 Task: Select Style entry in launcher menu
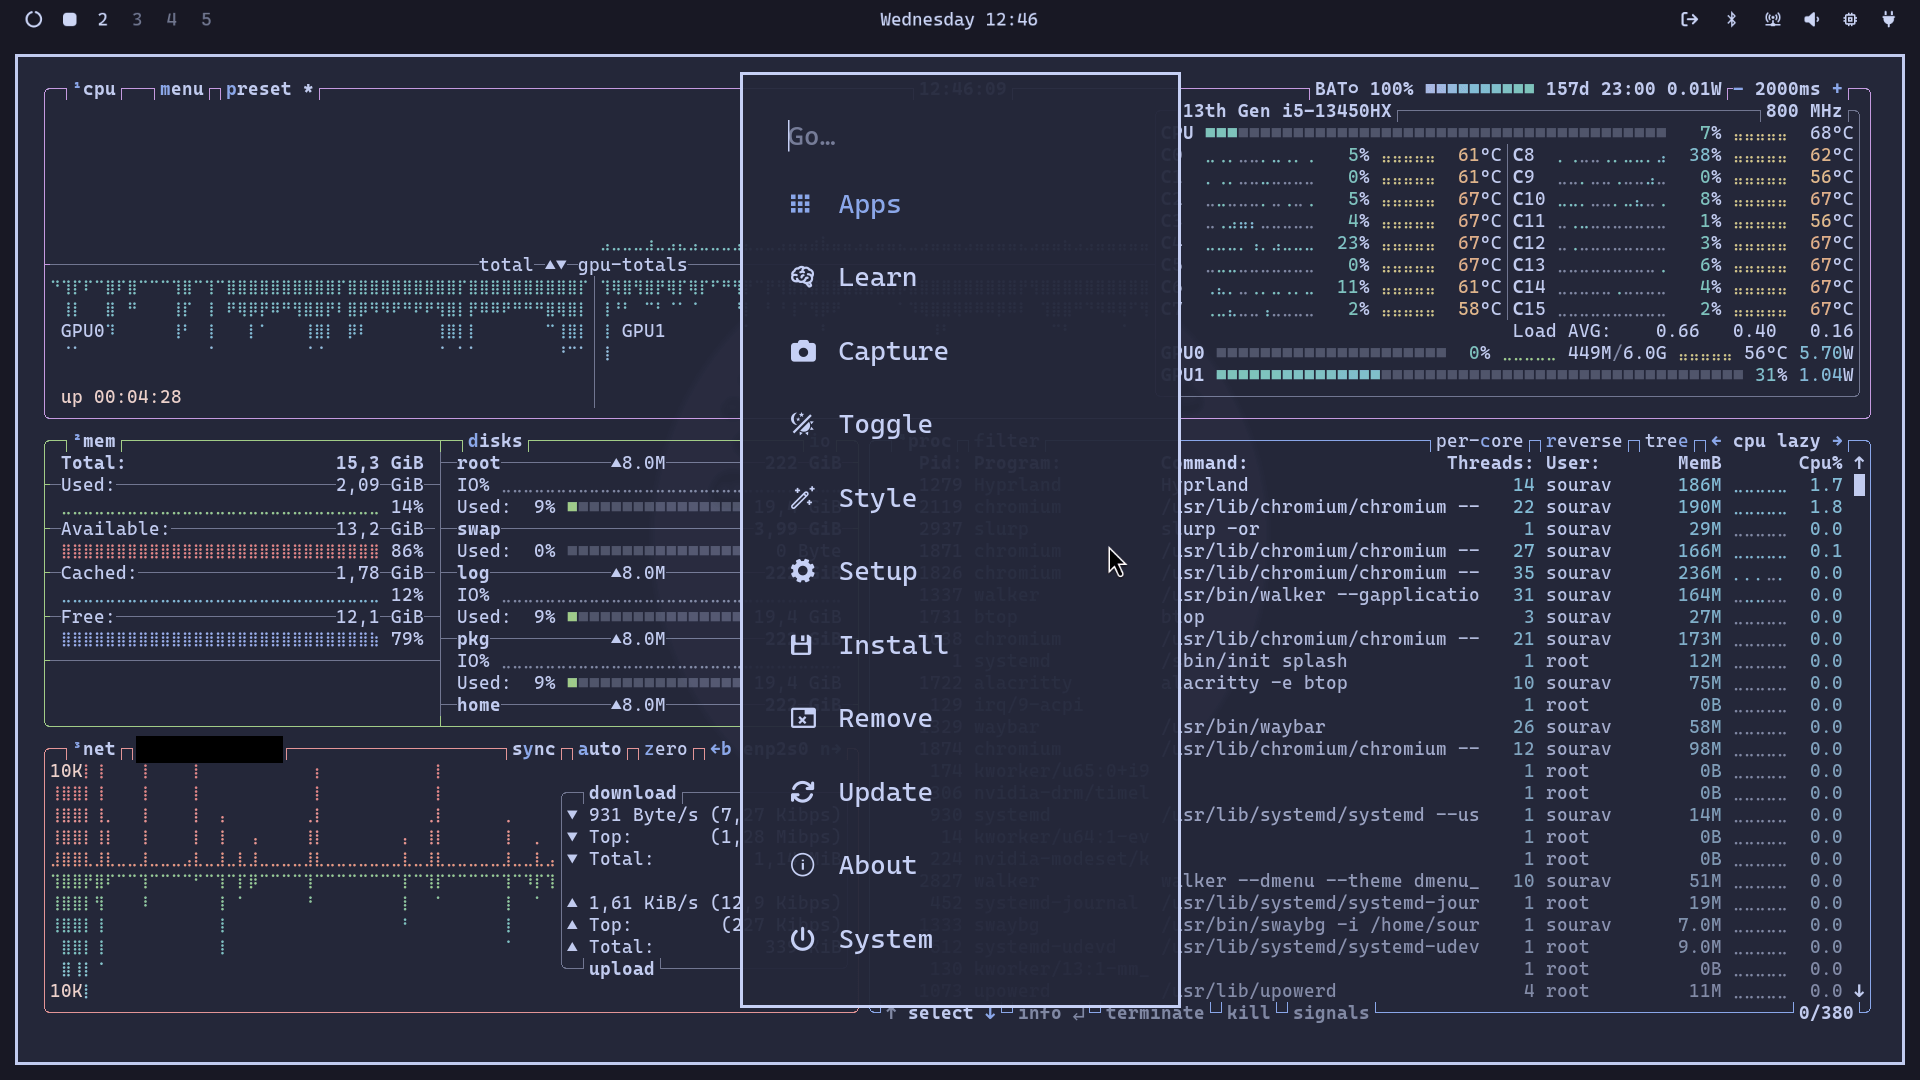877,498
